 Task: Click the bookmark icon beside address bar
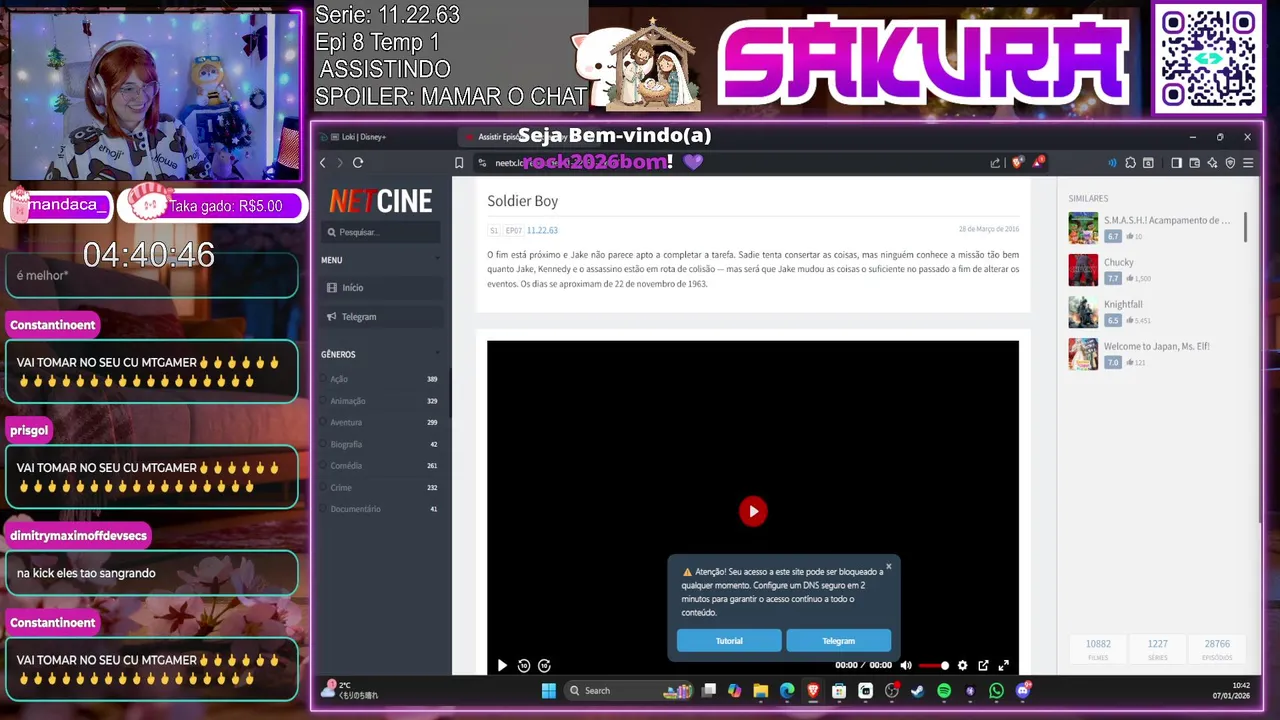[459, 163]
